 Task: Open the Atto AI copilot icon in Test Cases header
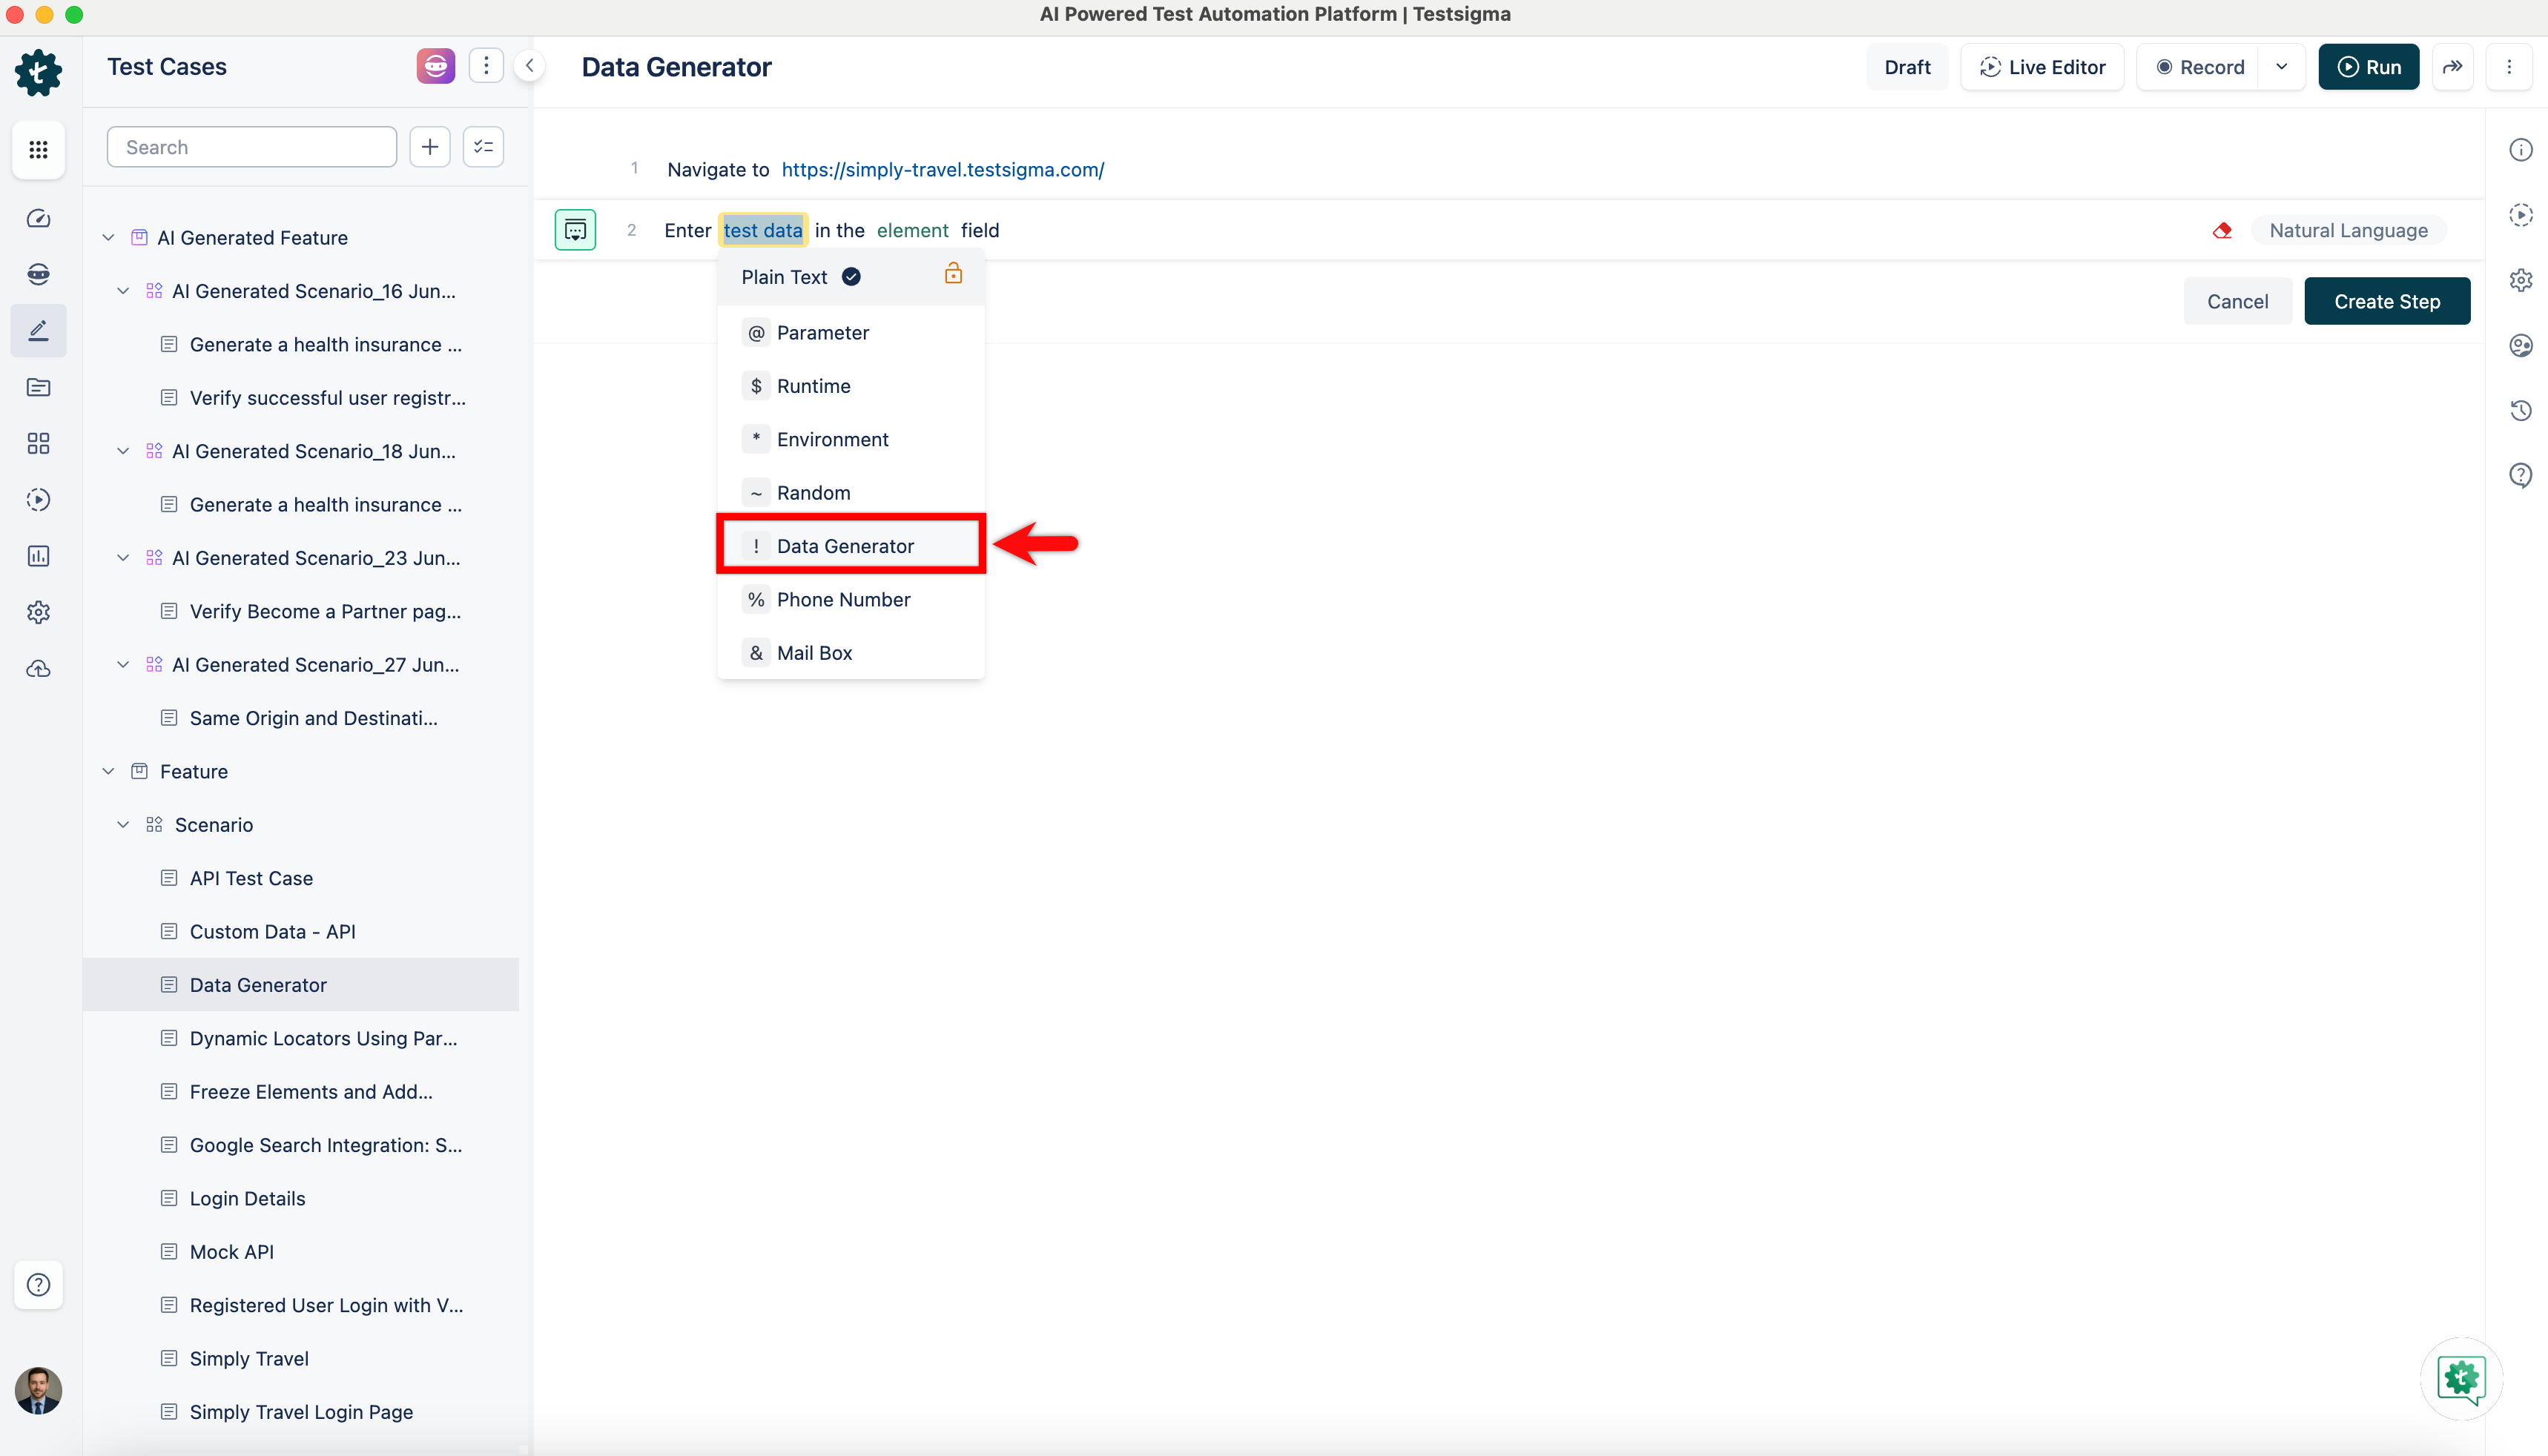pyautogui.click(x=435, y=66)
